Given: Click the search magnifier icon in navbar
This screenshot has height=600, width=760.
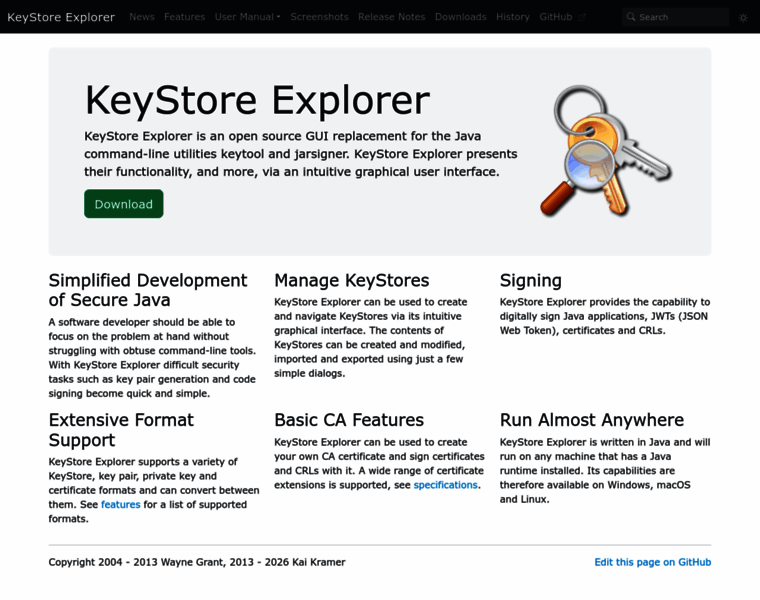Looking at the screenshot, I should point(631,17).
